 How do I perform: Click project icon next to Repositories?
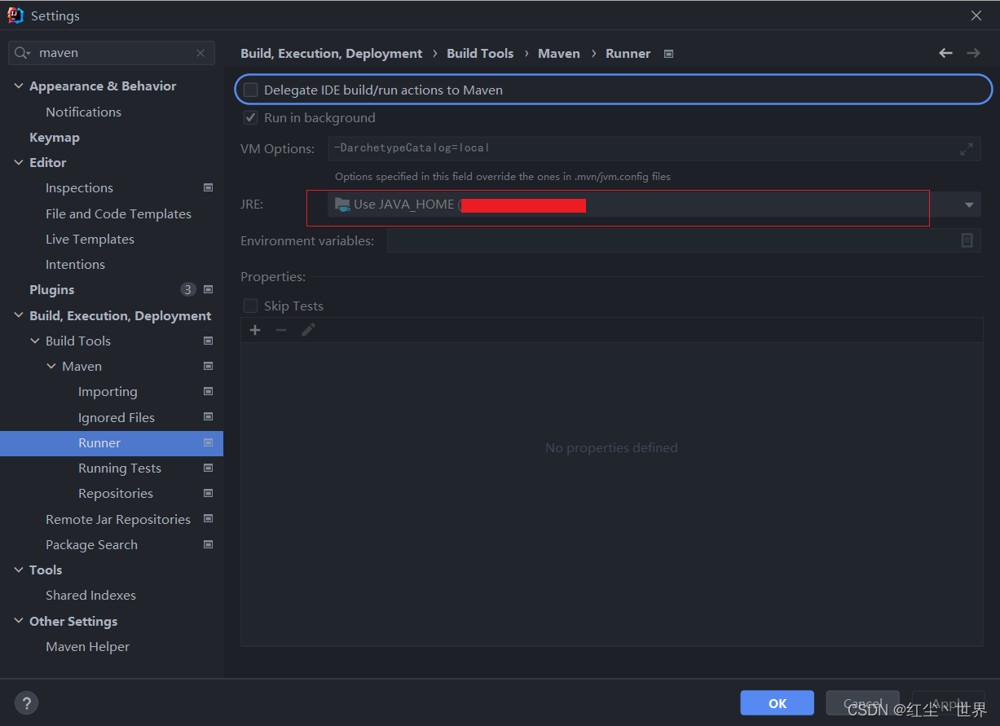tap(208, 493)
